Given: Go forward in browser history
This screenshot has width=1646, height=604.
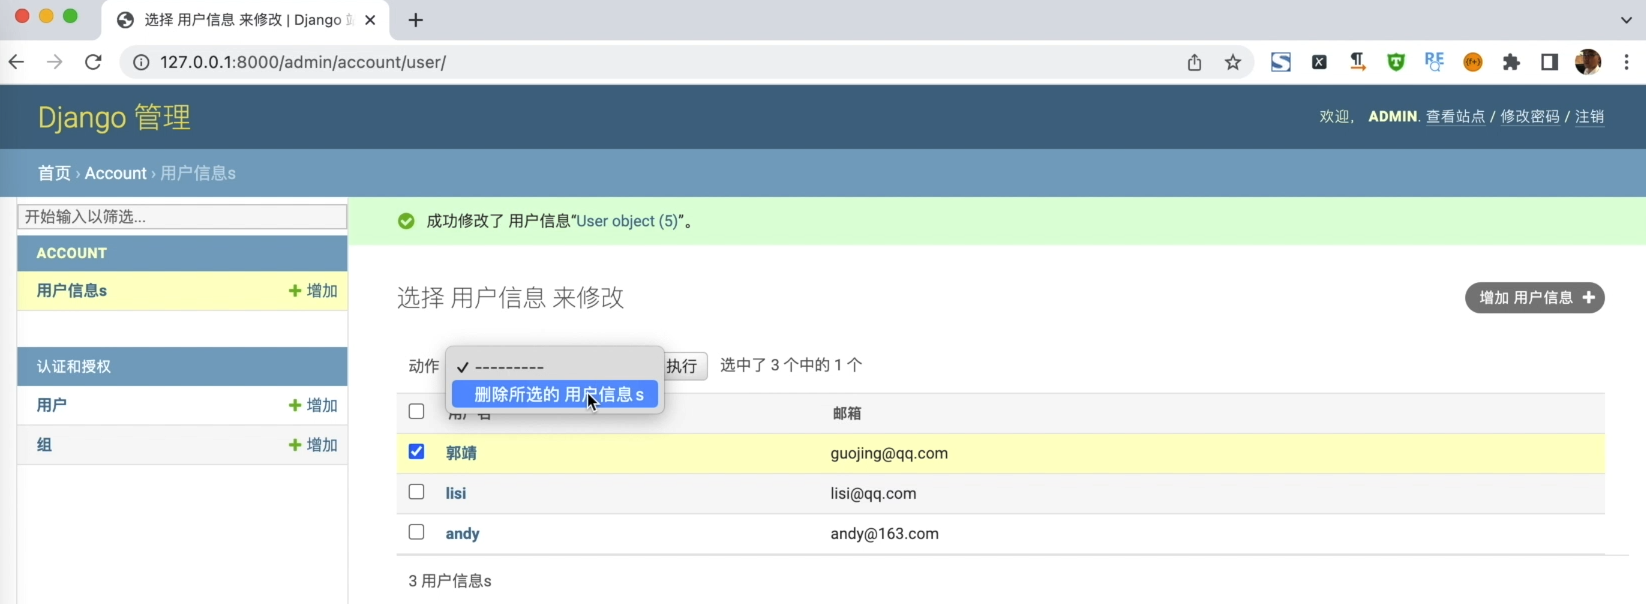Looking at the screenshot, I should pos(55,62).
